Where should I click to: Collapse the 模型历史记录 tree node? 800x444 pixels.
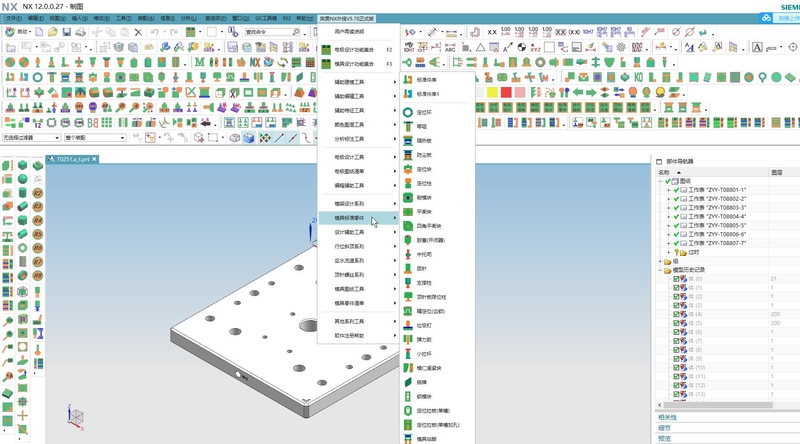(659, 270)
